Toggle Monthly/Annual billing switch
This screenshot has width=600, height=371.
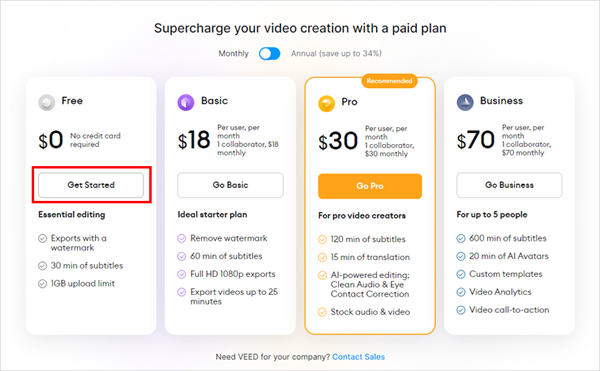[269, 54]
